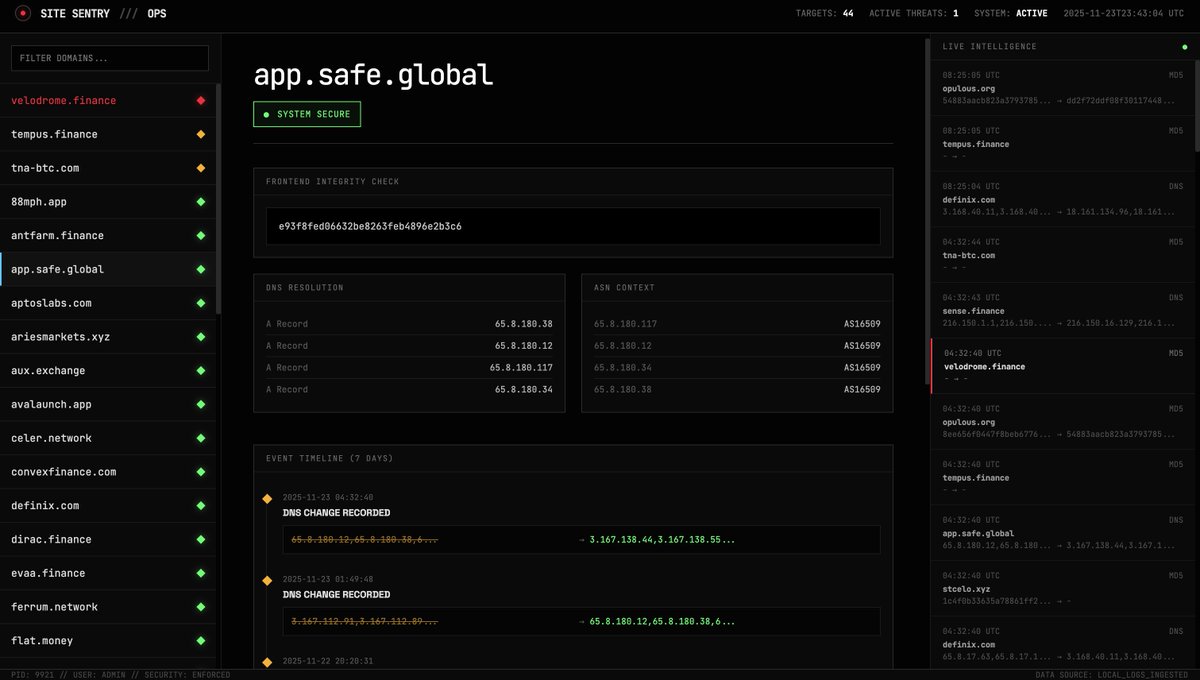The width and height of the screenshot is (1200, 680).
Task: Select velodrome.finance in the domain list
Action: point(108,100)
